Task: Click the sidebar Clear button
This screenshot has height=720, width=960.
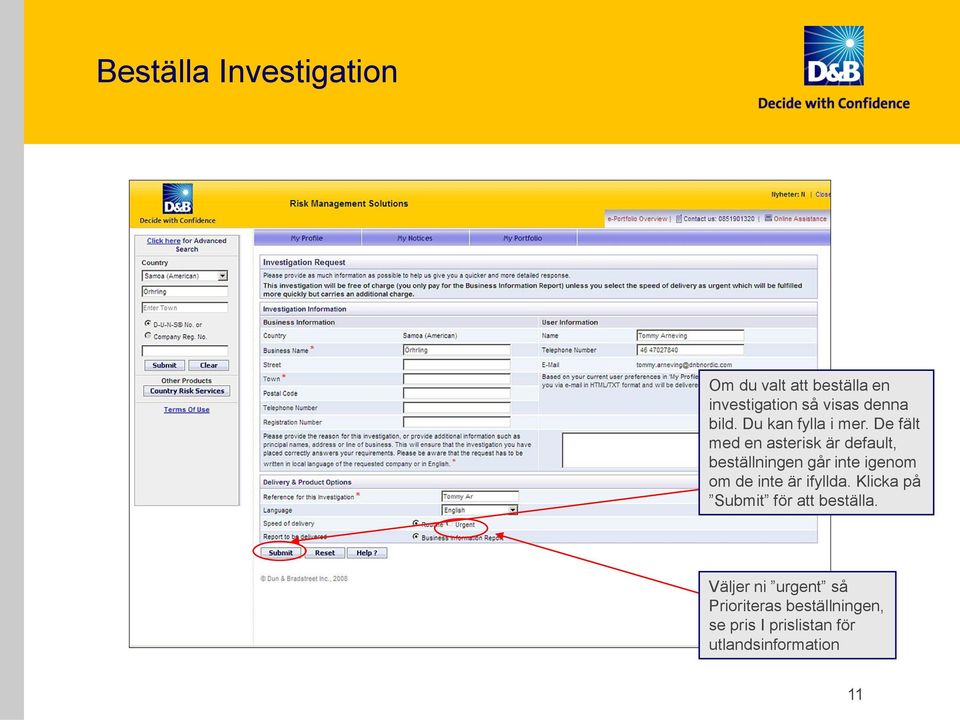Action: pos(208,366)
